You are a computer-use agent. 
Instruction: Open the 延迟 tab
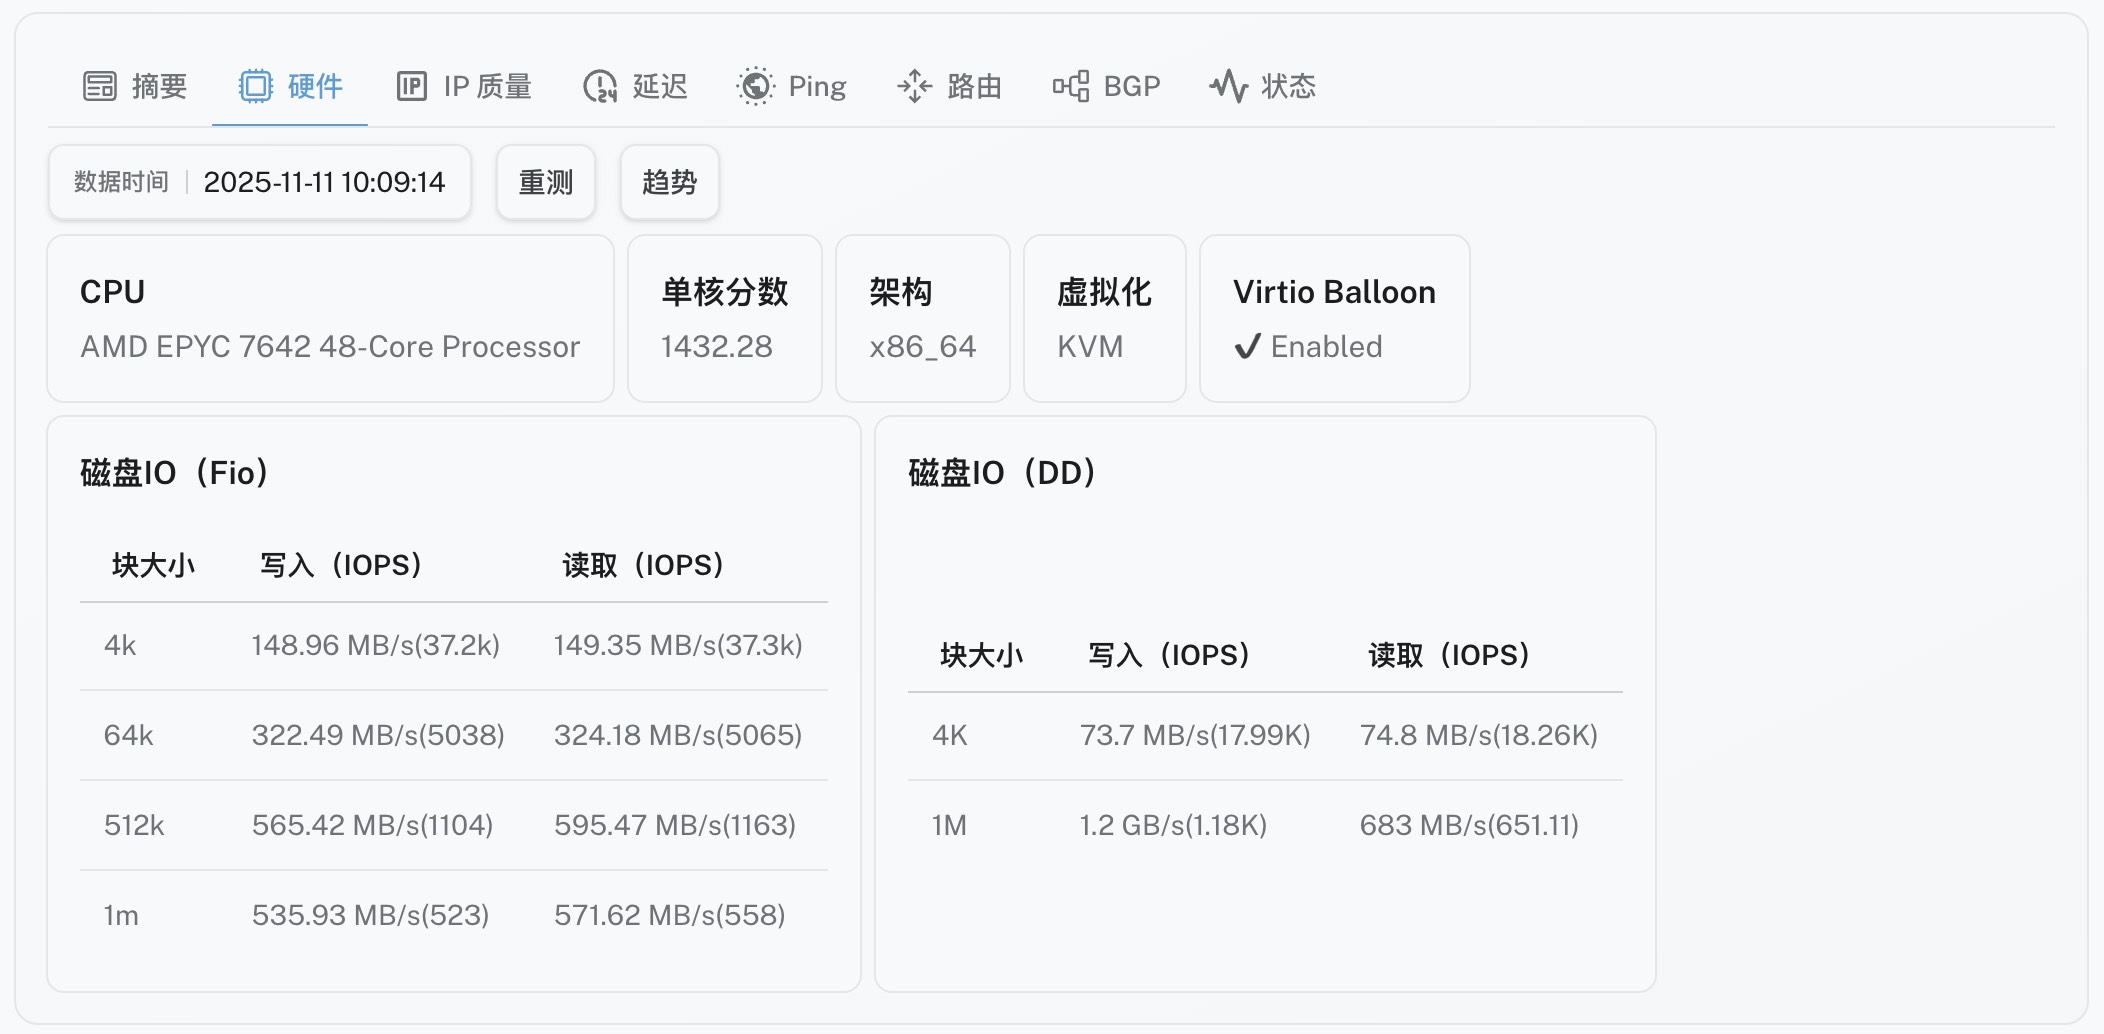pos(660,87)
